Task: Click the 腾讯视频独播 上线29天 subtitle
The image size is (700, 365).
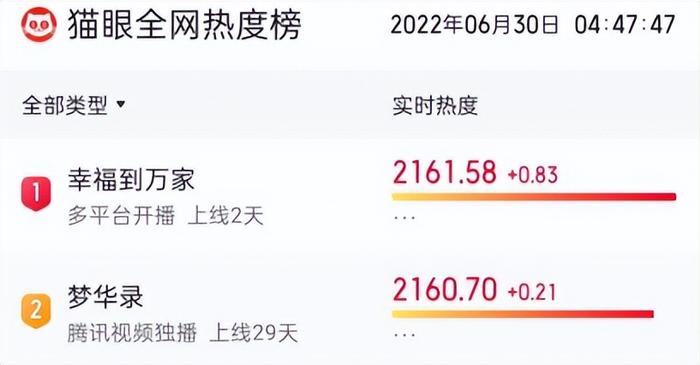Action: (183, 333)
